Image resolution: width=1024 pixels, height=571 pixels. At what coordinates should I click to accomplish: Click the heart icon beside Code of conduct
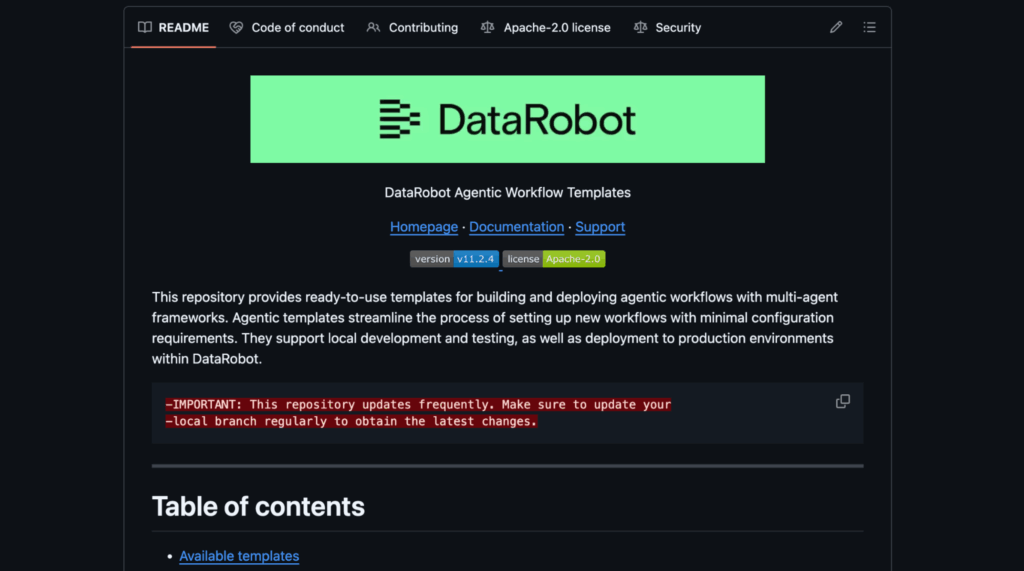tap(236, 28)
